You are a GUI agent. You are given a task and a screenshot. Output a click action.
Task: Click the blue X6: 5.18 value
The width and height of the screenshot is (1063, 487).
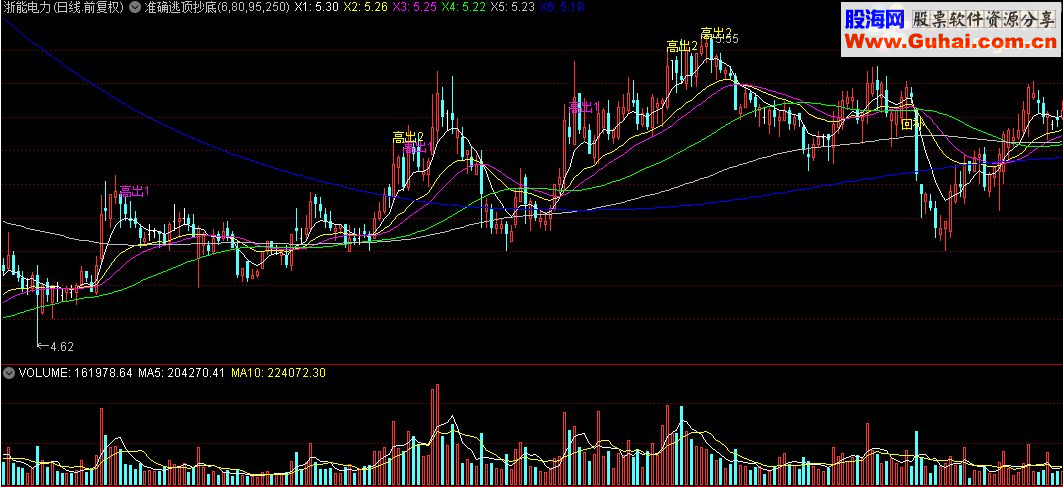click(561, 7)
